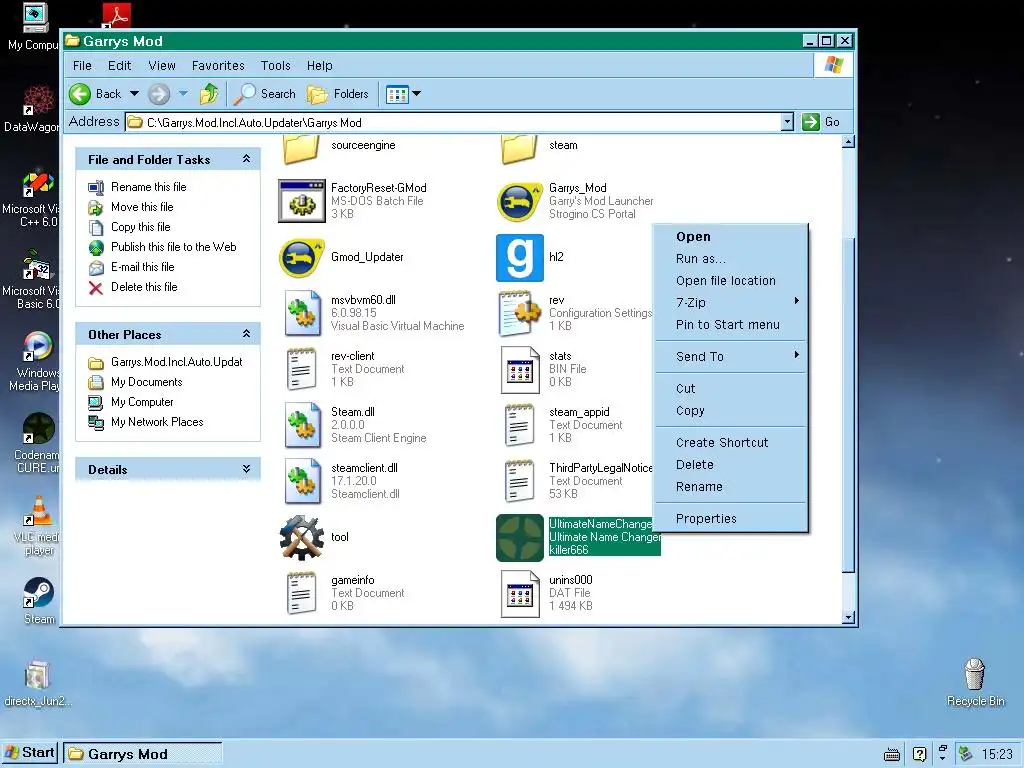Choose Run as... in context menu
The width and height of the screenshot is (1024, 768).
click(731, 259)
